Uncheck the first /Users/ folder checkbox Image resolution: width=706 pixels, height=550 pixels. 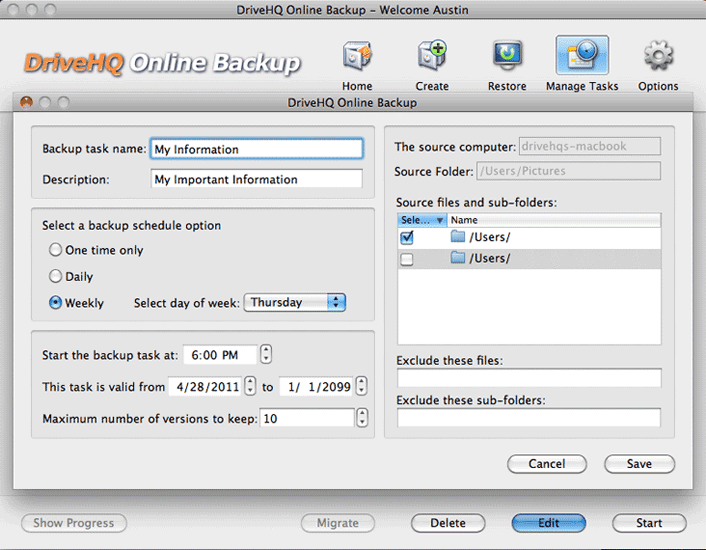pyautogui.click(x=406, y=238)
